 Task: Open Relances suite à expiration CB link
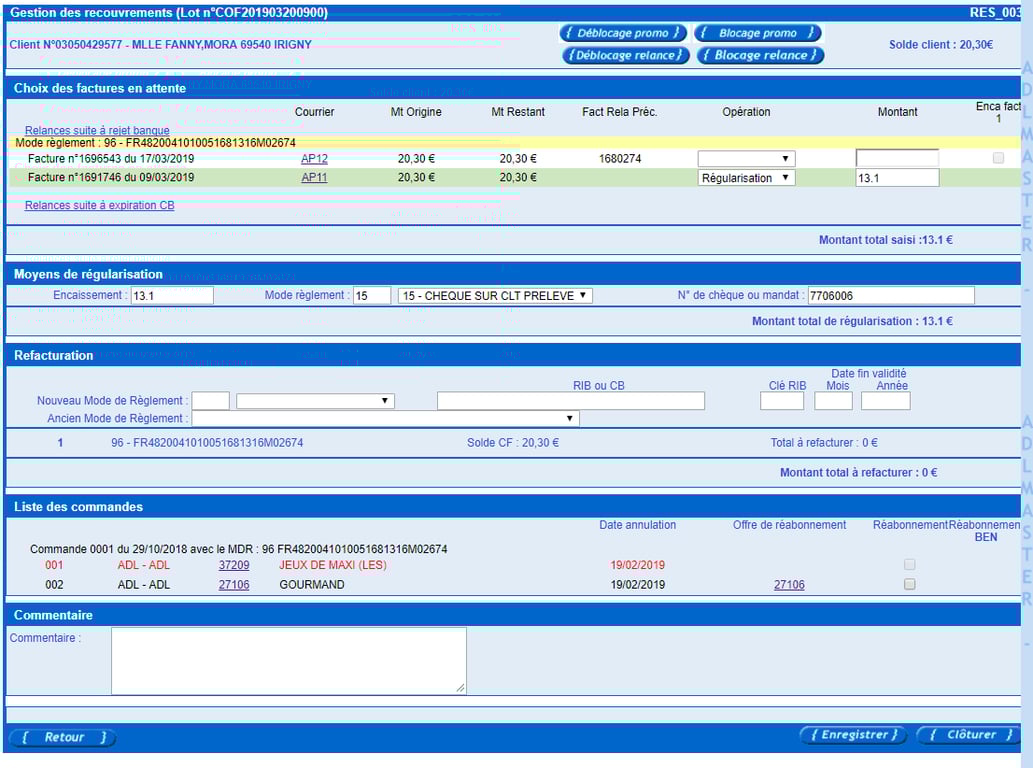point(99,206)
